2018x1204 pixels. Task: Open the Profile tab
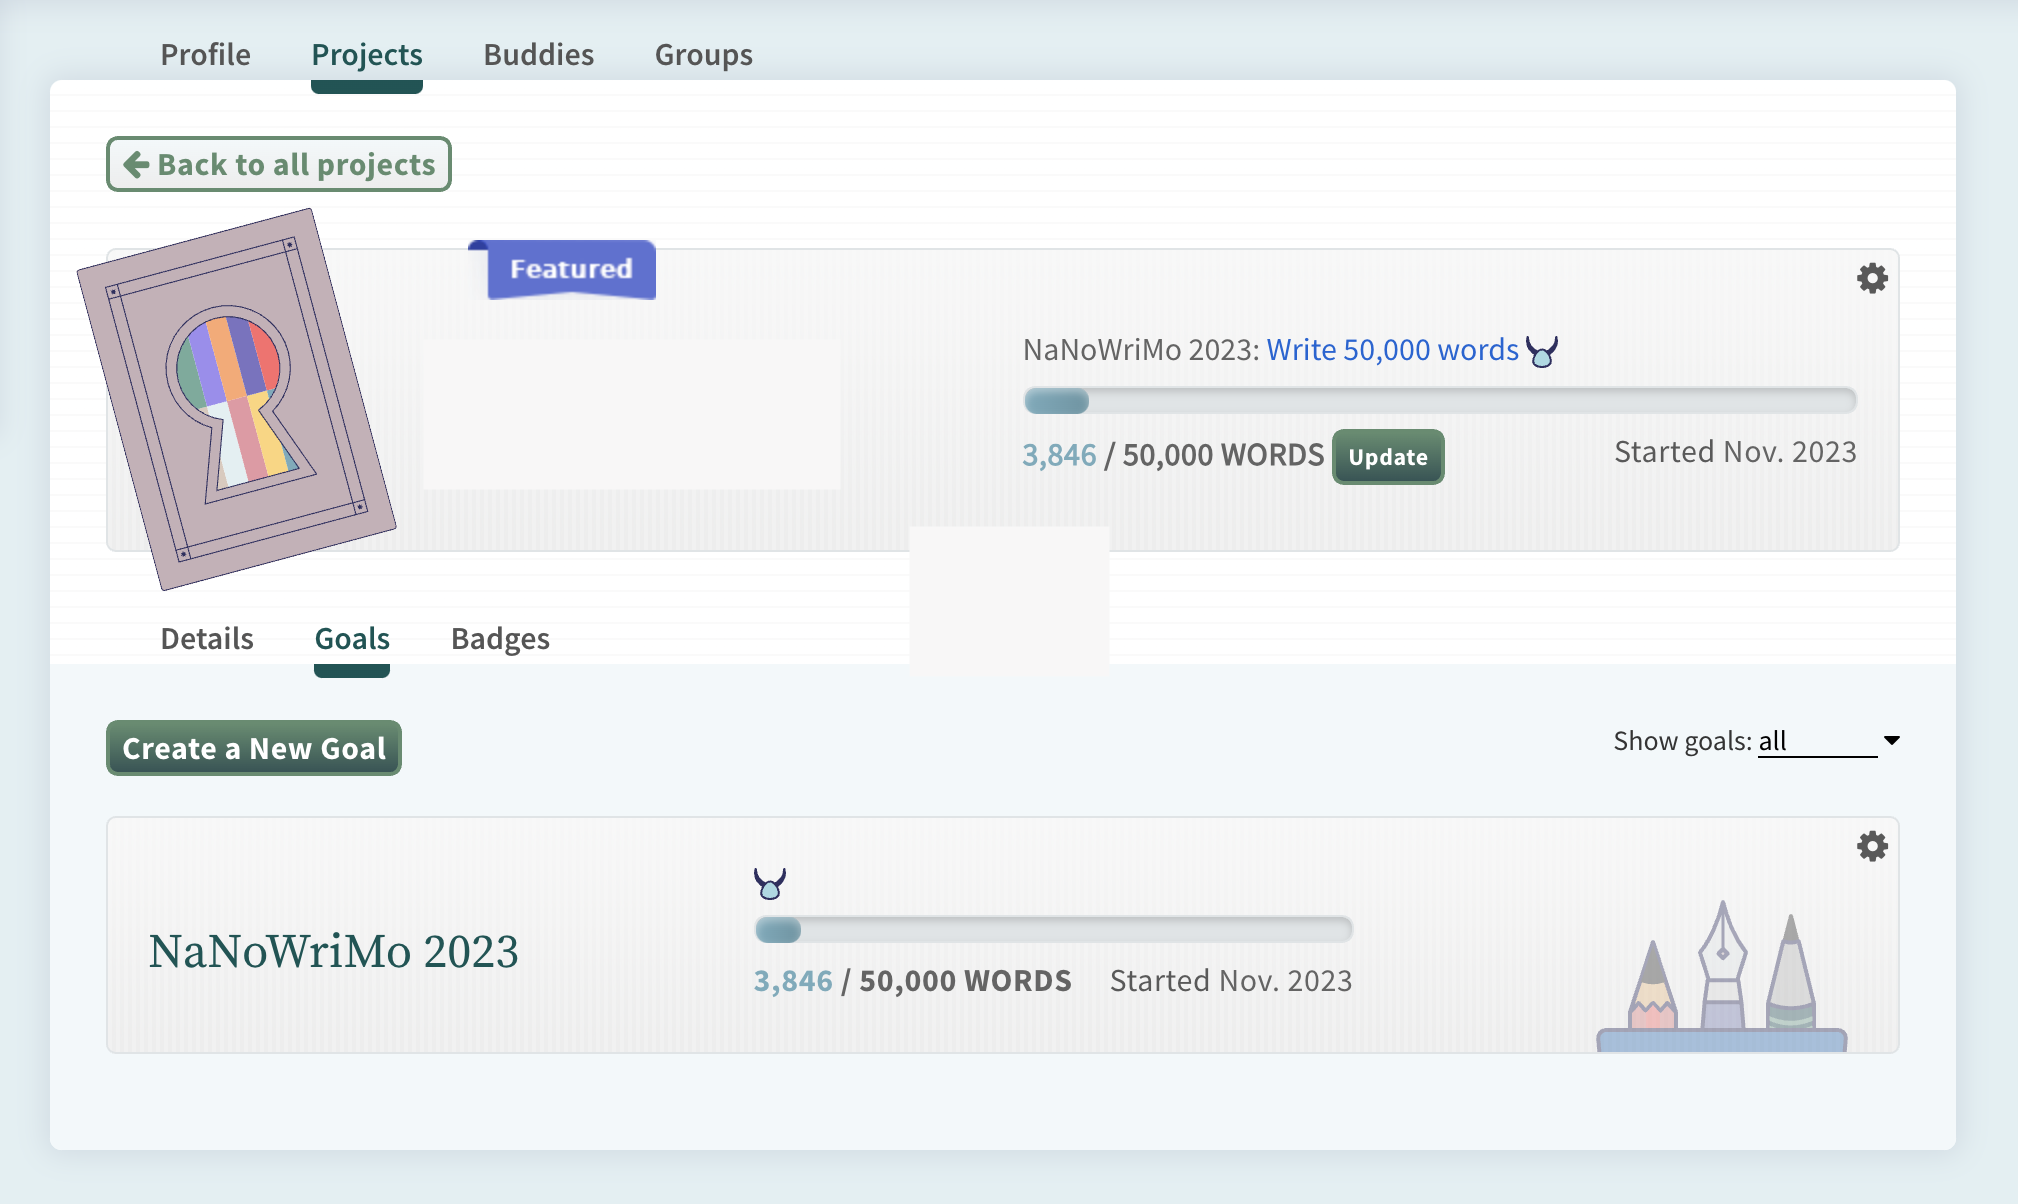pyautogui.click(x=206, y=55)
